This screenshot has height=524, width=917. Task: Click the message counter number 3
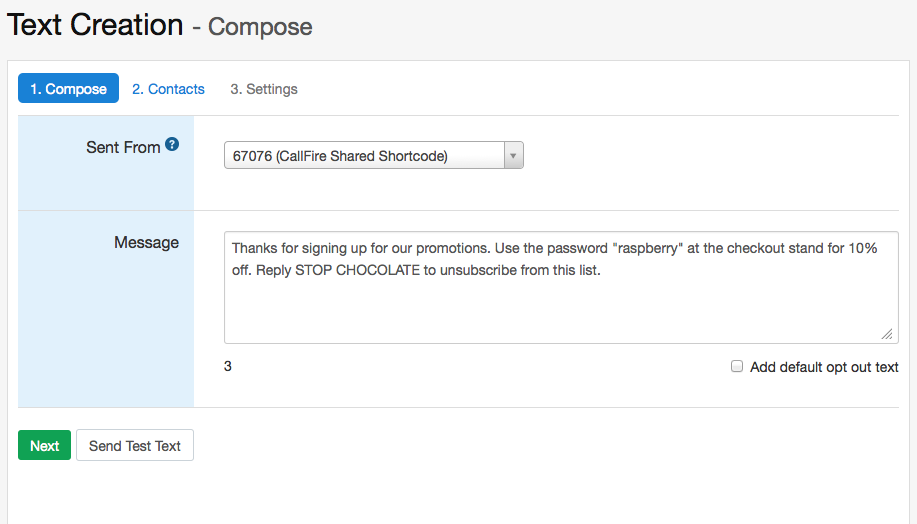[228, 367]
